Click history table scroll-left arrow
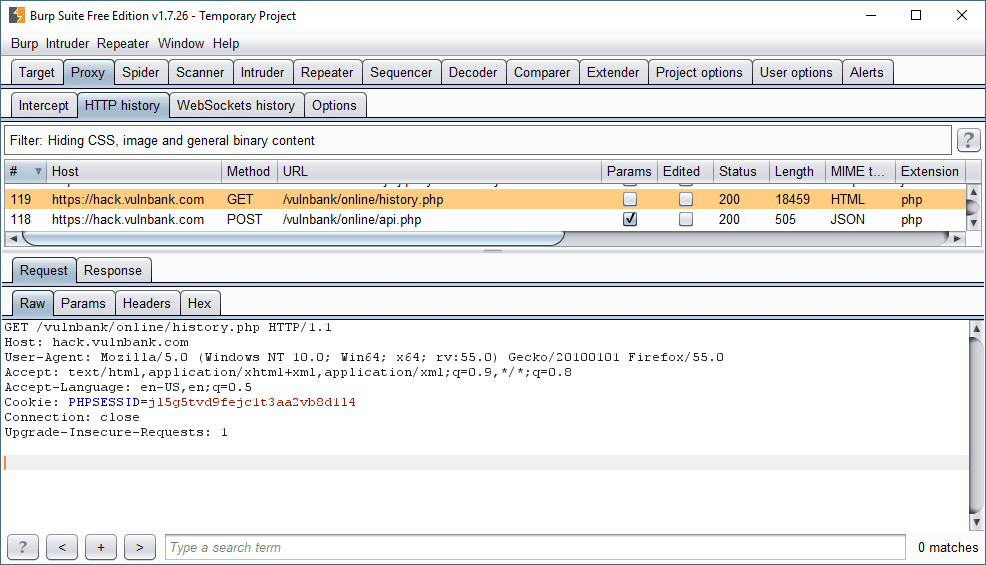The height and width of the screenshot is (565, 986). pos(13,238)
